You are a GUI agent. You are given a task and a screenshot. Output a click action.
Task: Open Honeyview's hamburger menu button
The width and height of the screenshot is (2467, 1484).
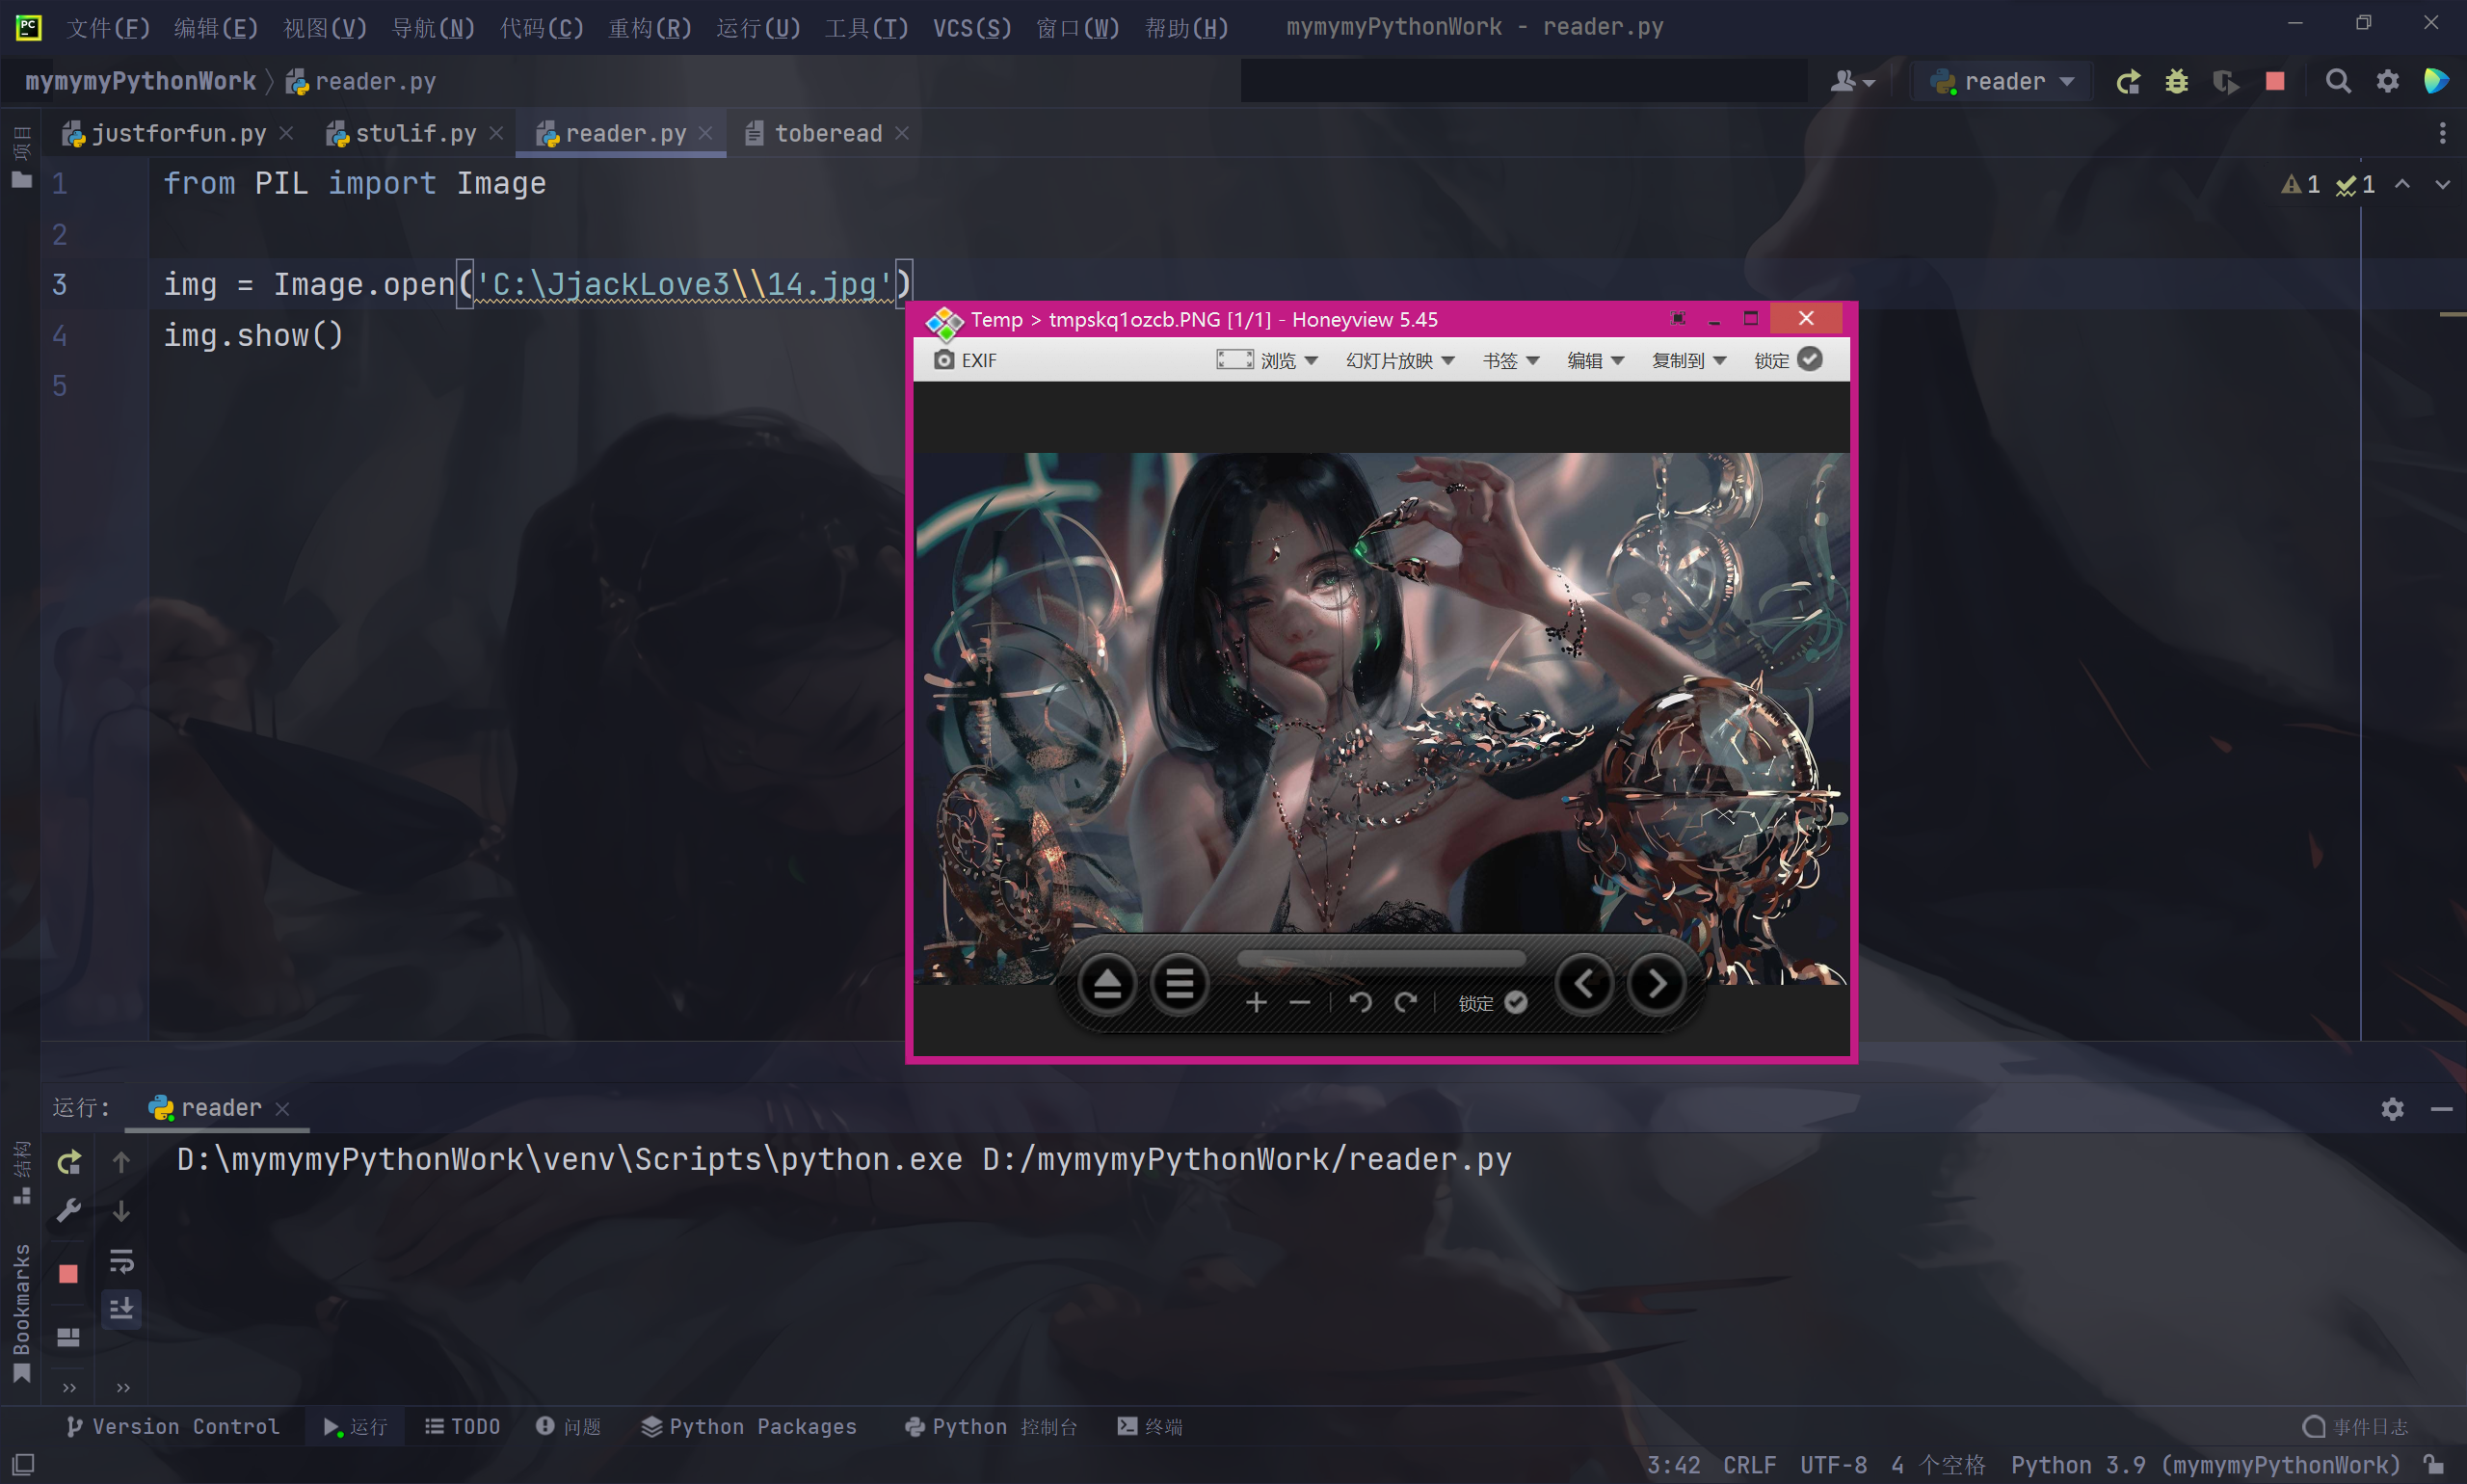point(1180,985)
